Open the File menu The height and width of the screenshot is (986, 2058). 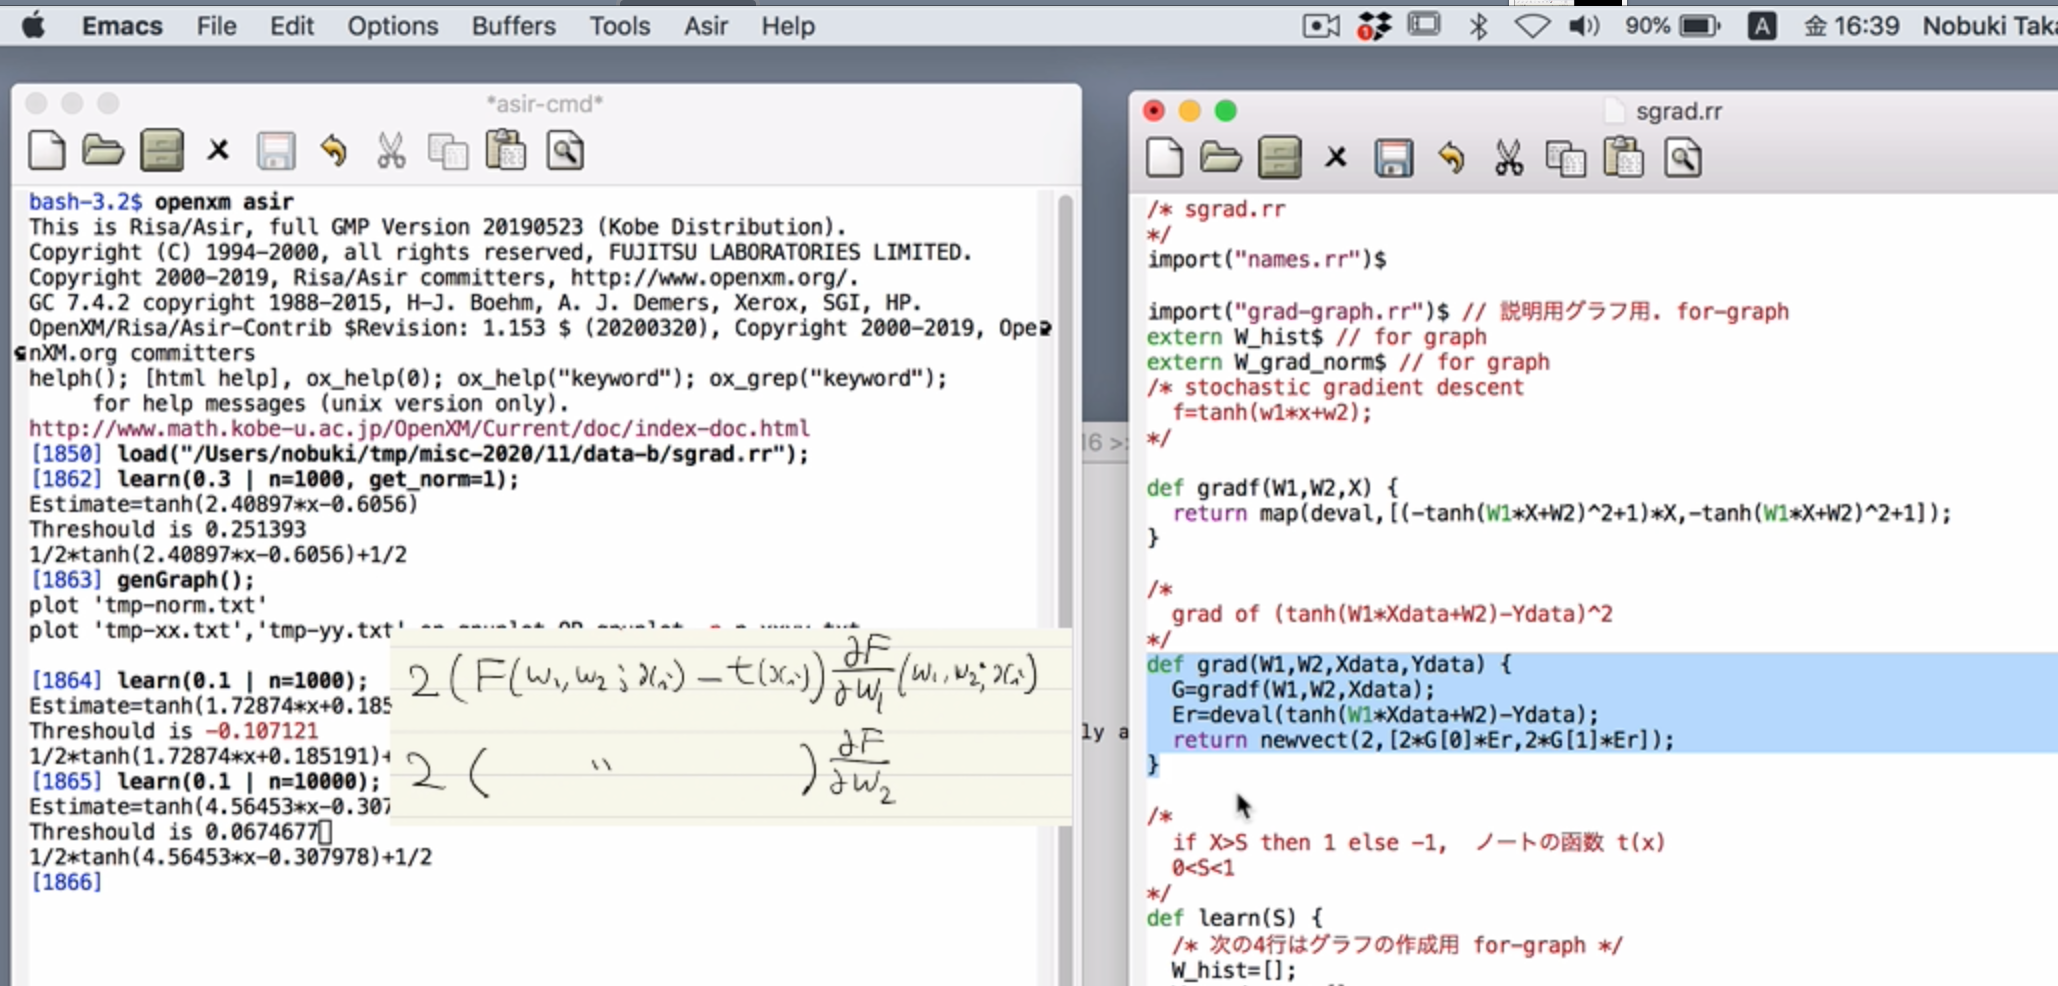pos(217,26)
